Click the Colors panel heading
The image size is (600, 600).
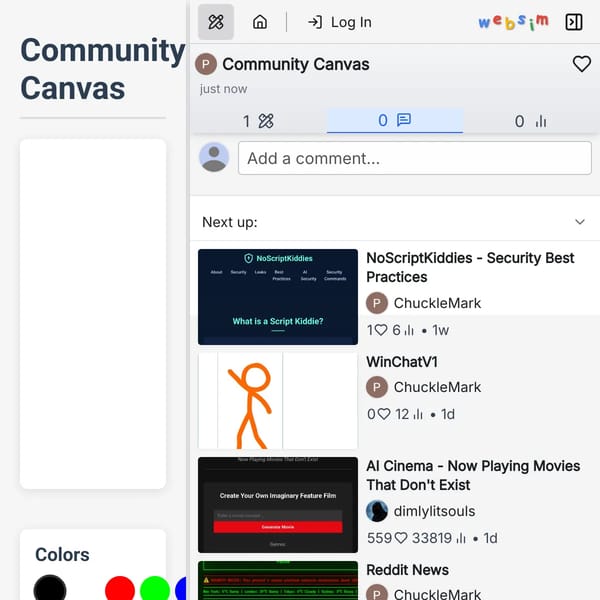click(x=62, y=554)
